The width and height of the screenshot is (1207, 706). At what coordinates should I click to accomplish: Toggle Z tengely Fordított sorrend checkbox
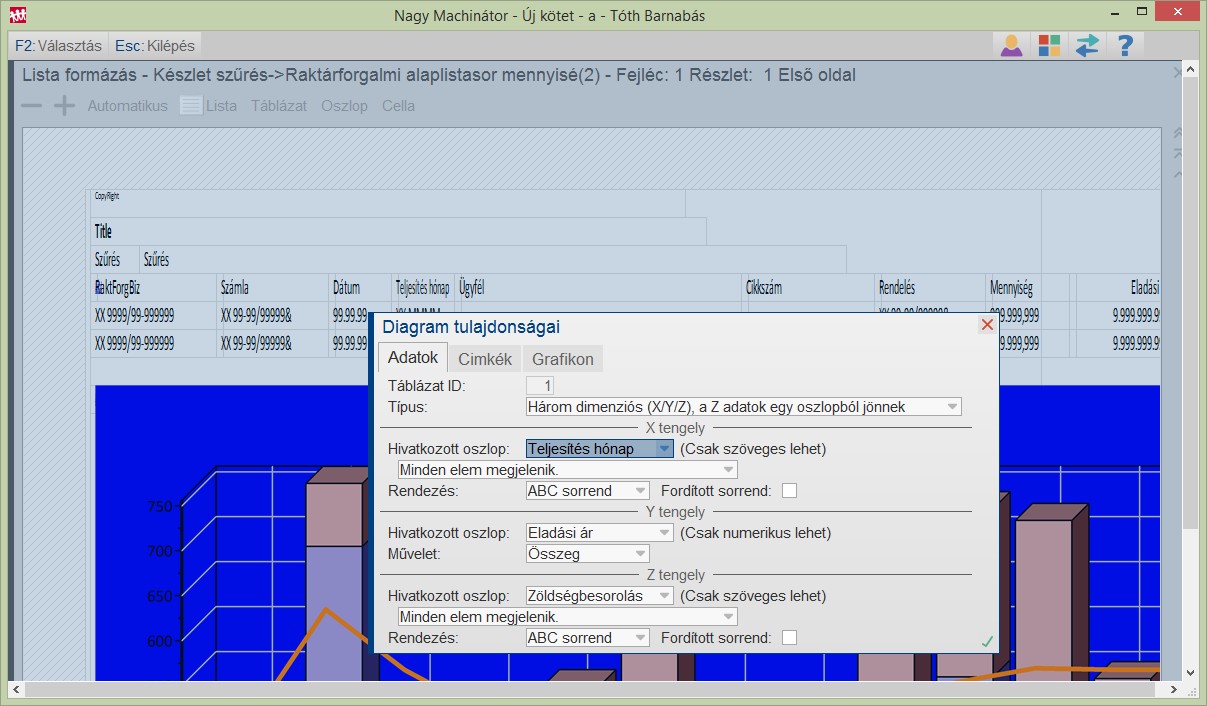790,638
